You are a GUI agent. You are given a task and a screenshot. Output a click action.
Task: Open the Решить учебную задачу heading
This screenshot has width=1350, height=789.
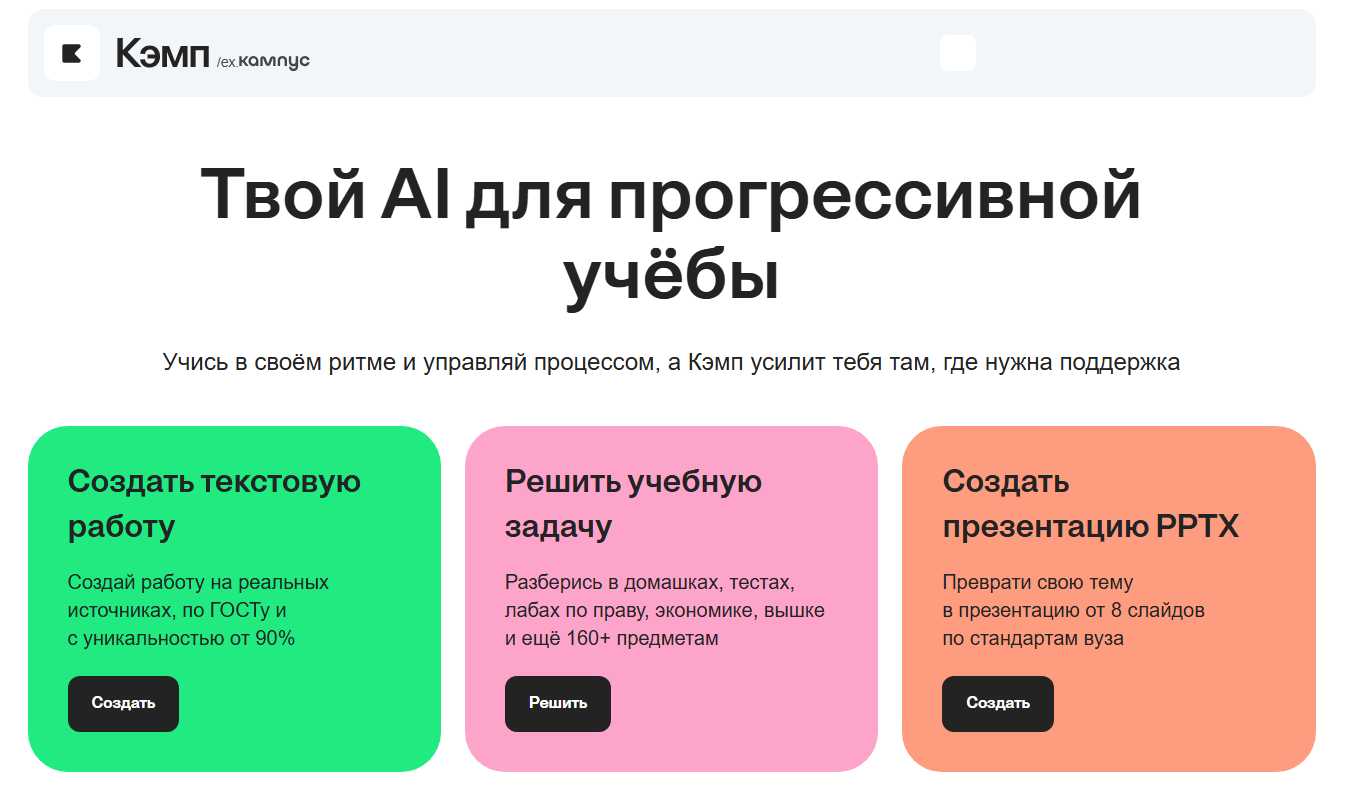pos(633,504)
